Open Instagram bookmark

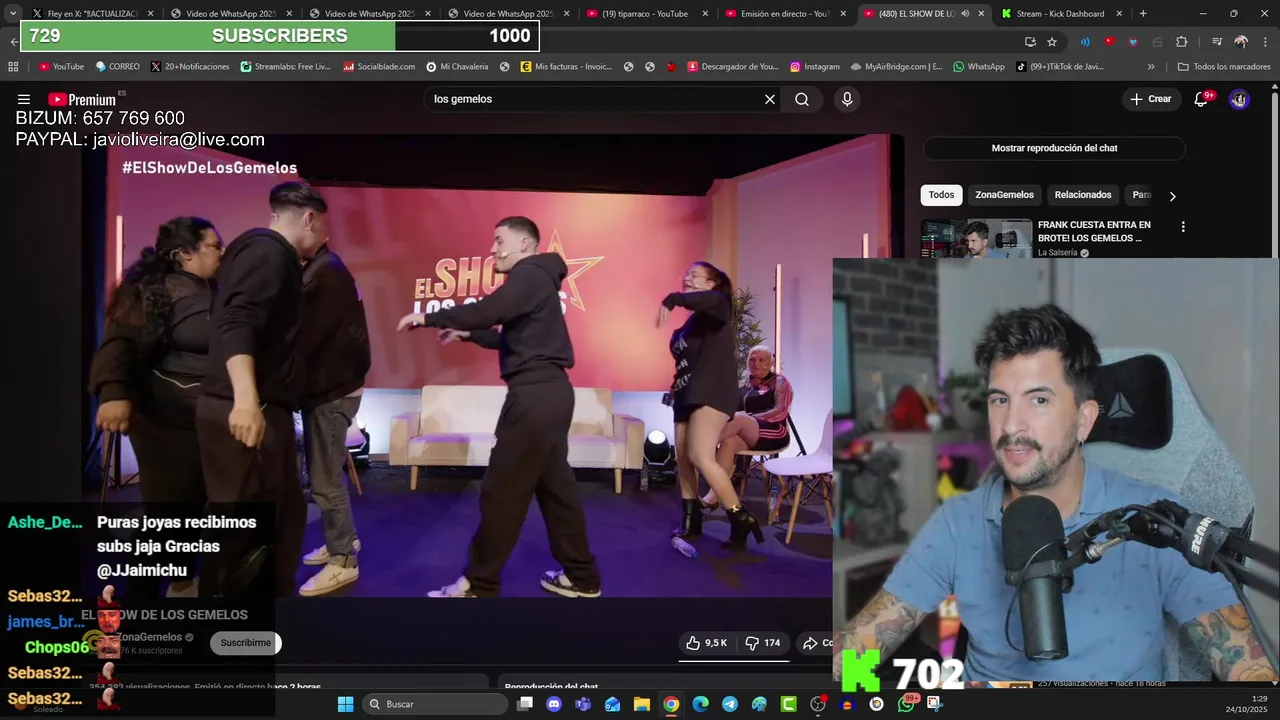[x=814, y=67]
